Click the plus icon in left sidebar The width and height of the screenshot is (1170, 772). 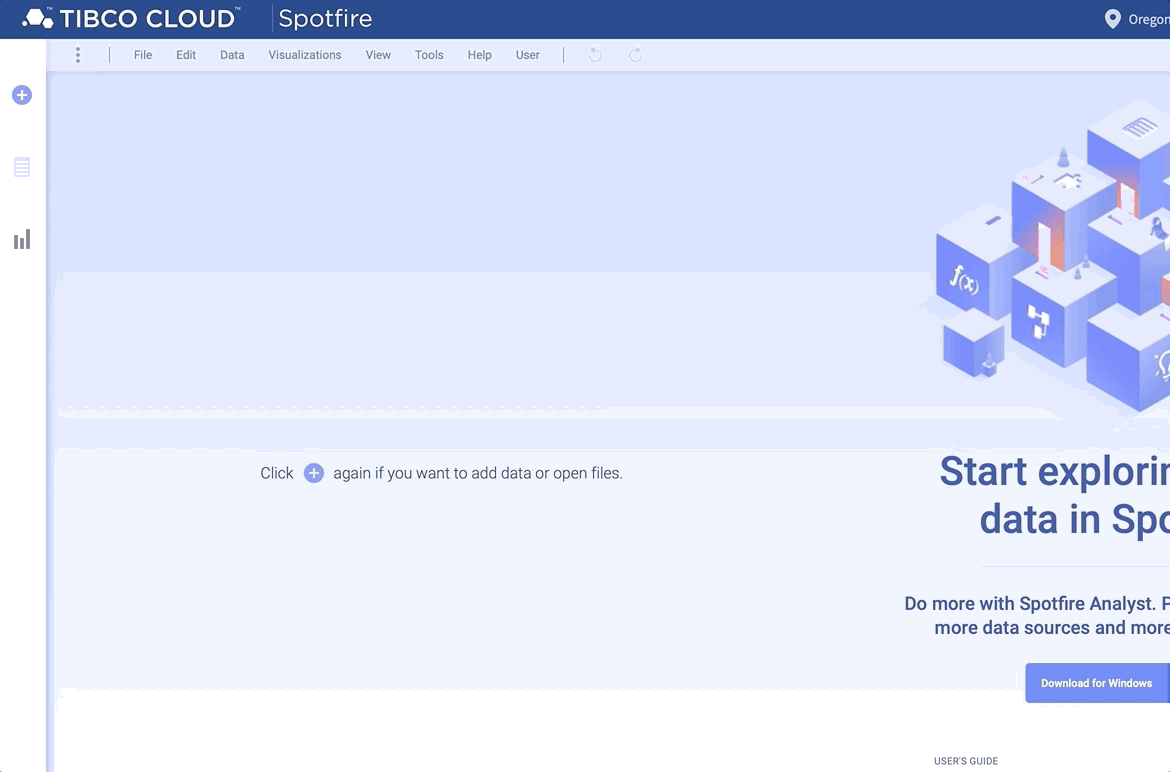click(22, 95)
